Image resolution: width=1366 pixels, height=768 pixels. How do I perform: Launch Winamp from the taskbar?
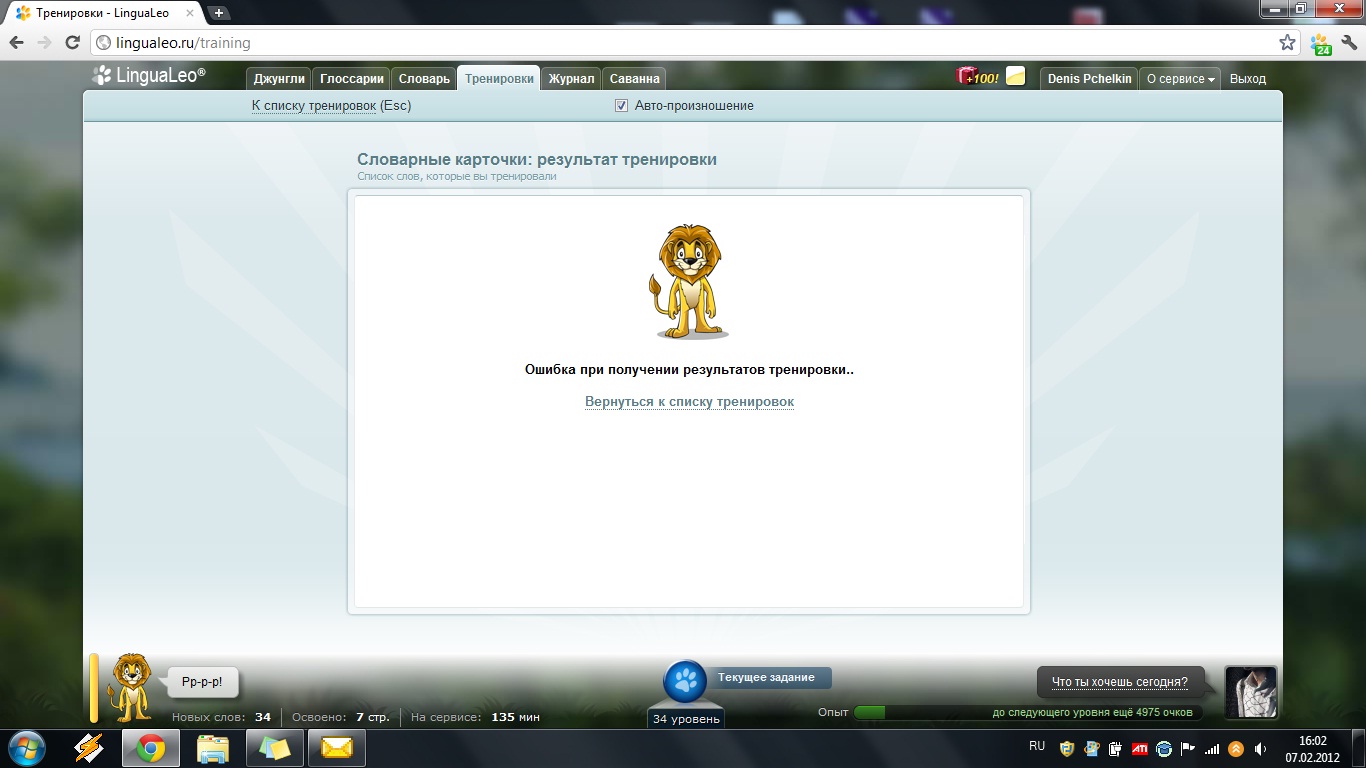pyautogui.click(x=91, y=748)
